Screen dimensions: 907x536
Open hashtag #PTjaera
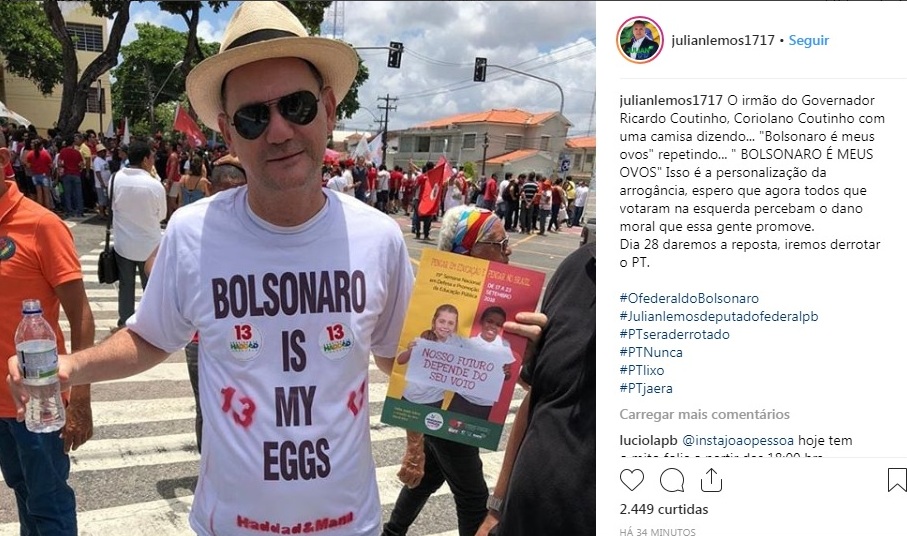click(646, 388)
